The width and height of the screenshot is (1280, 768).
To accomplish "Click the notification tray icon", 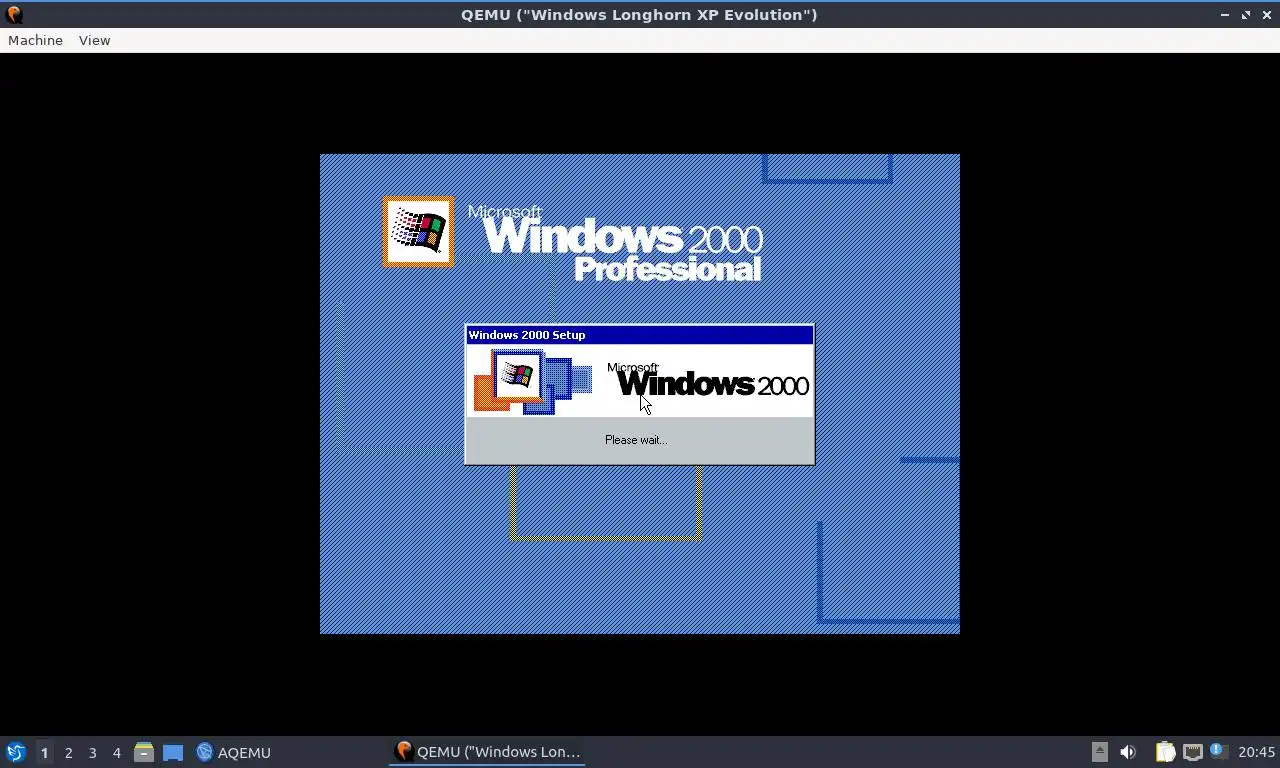I will click(x=1218, y=751).
